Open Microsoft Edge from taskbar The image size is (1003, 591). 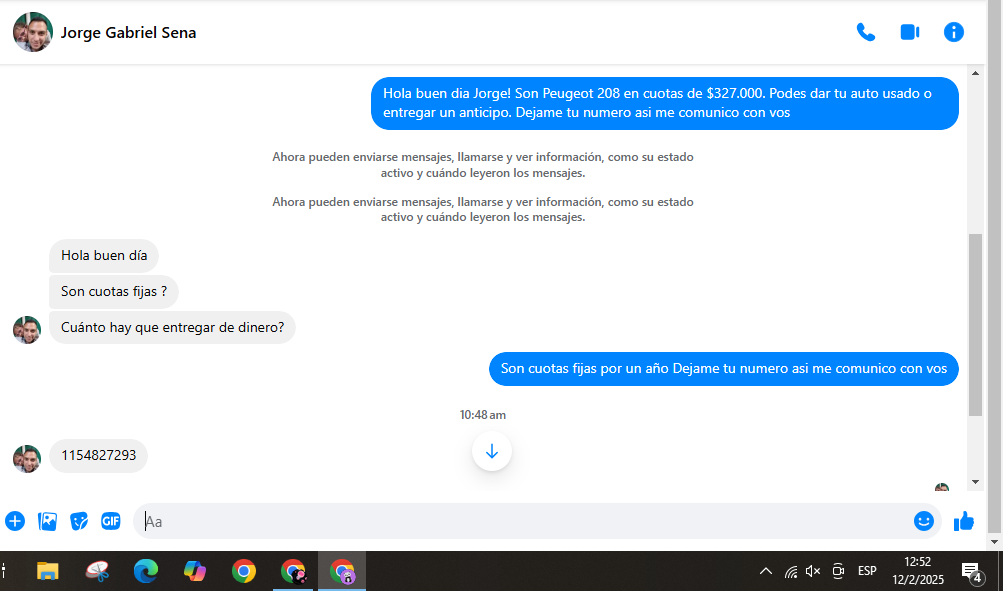[146, 571]
